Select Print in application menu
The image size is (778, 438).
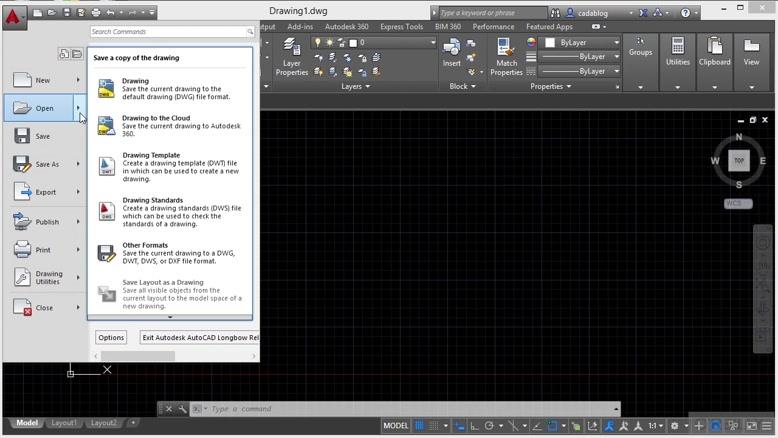(x=43, y=250)
